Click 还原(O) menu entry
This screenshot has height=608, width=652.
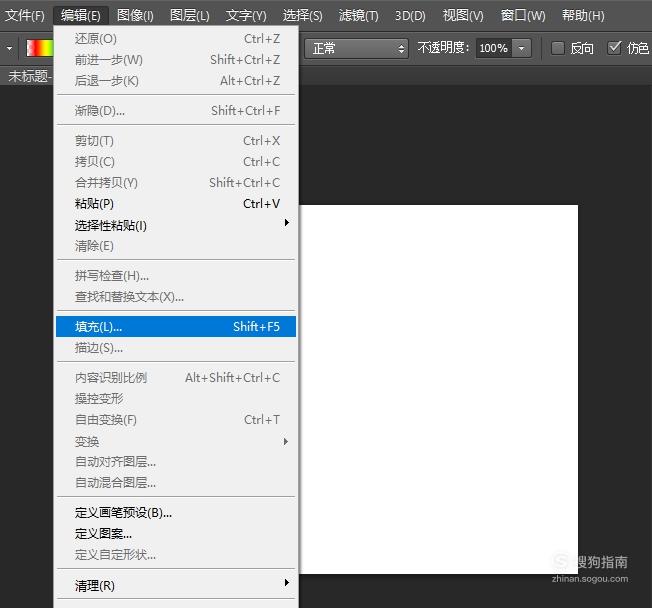click(x=176, y=39)
